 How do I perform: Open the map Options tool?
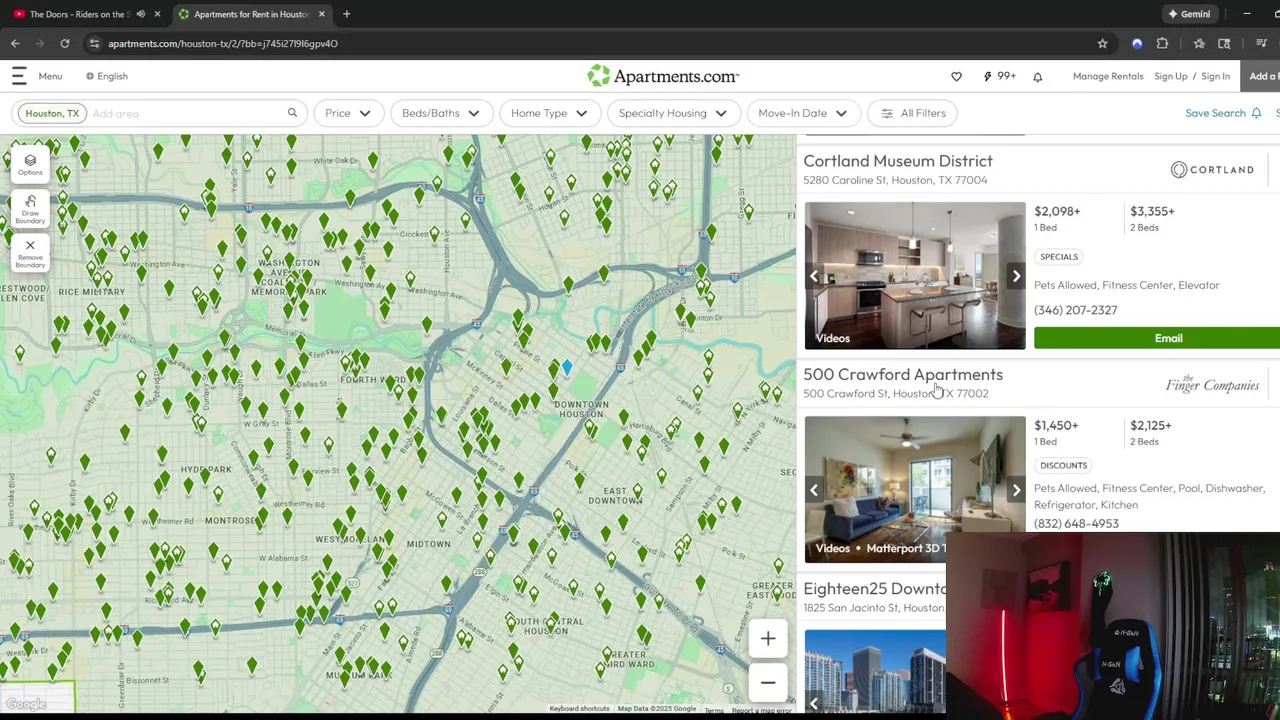click(x=30, y=164)
